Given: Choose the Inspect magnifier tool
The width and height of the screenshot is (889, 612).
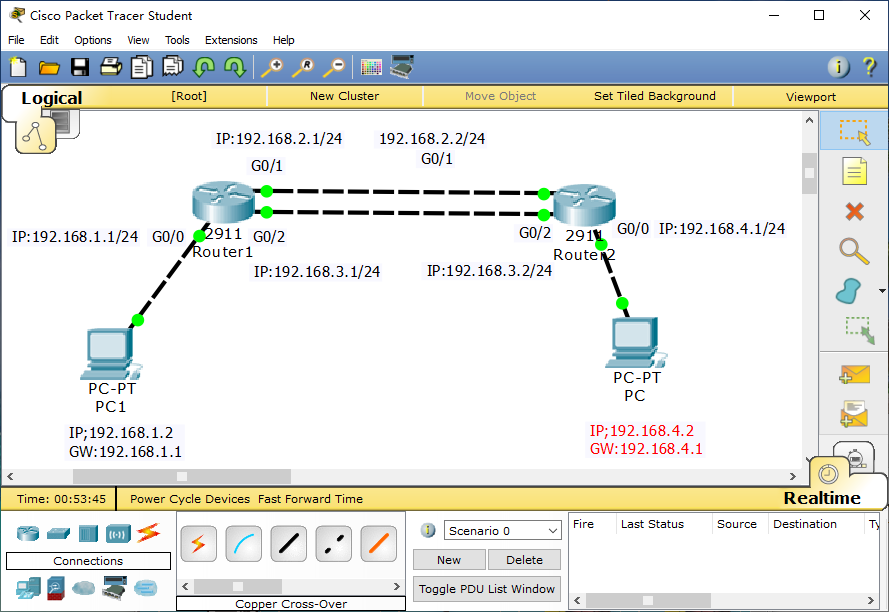Looking at the screenshot, I should 854,251.
